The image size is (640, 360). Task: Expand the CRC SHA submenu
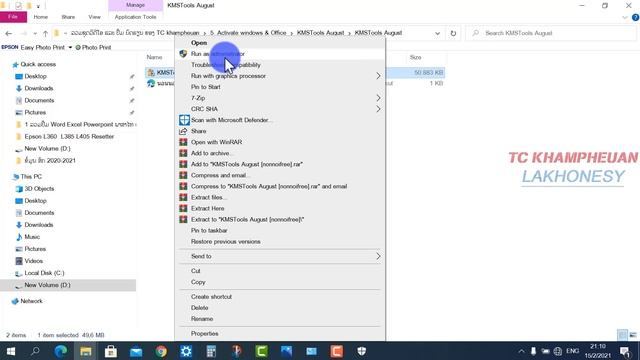(x=378, y=109)
